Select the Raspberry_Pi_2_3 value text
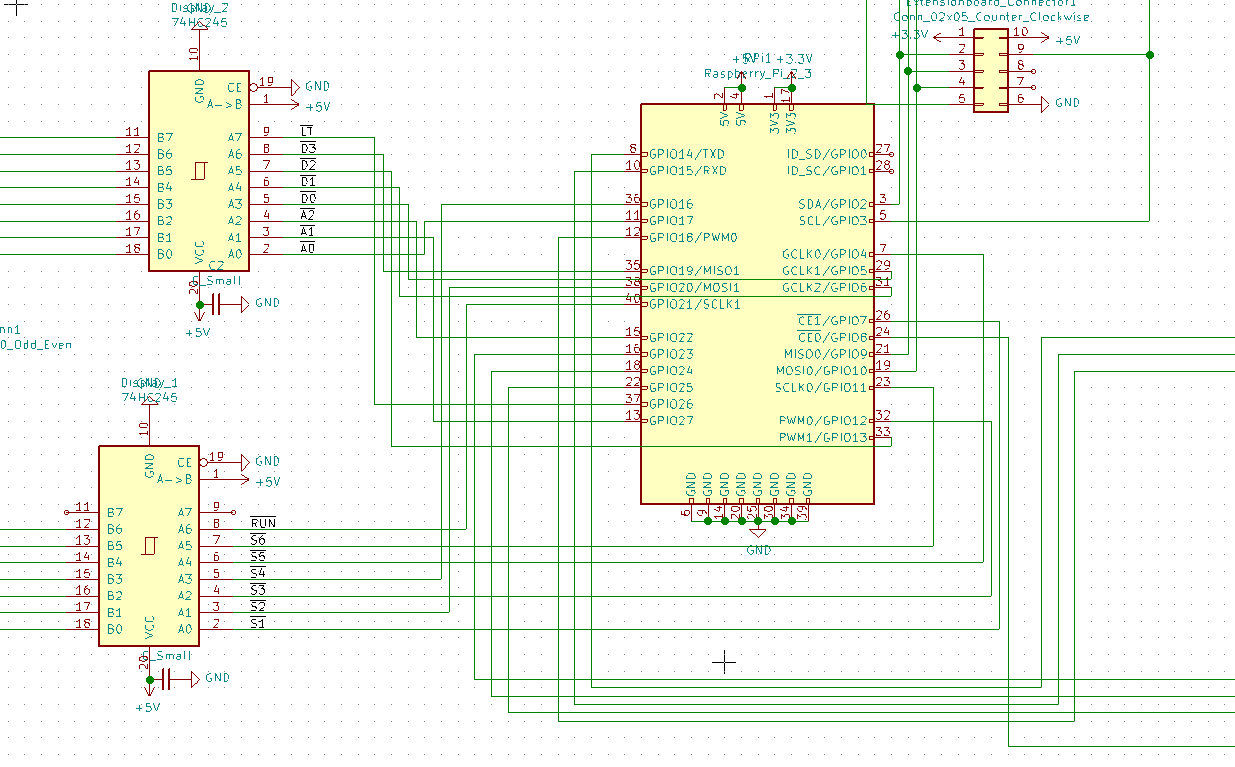Viewport: 1235px width, 767px height. pyautogui.click(x=757, y=74)
